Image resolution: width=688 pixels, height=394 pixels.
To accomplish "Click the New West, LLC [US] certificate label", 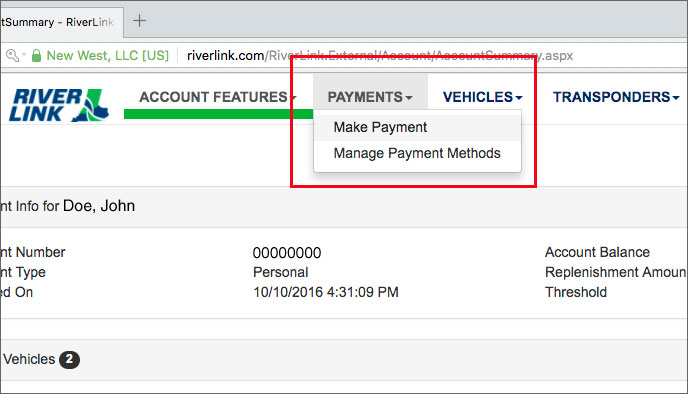I will pos(108,56).
